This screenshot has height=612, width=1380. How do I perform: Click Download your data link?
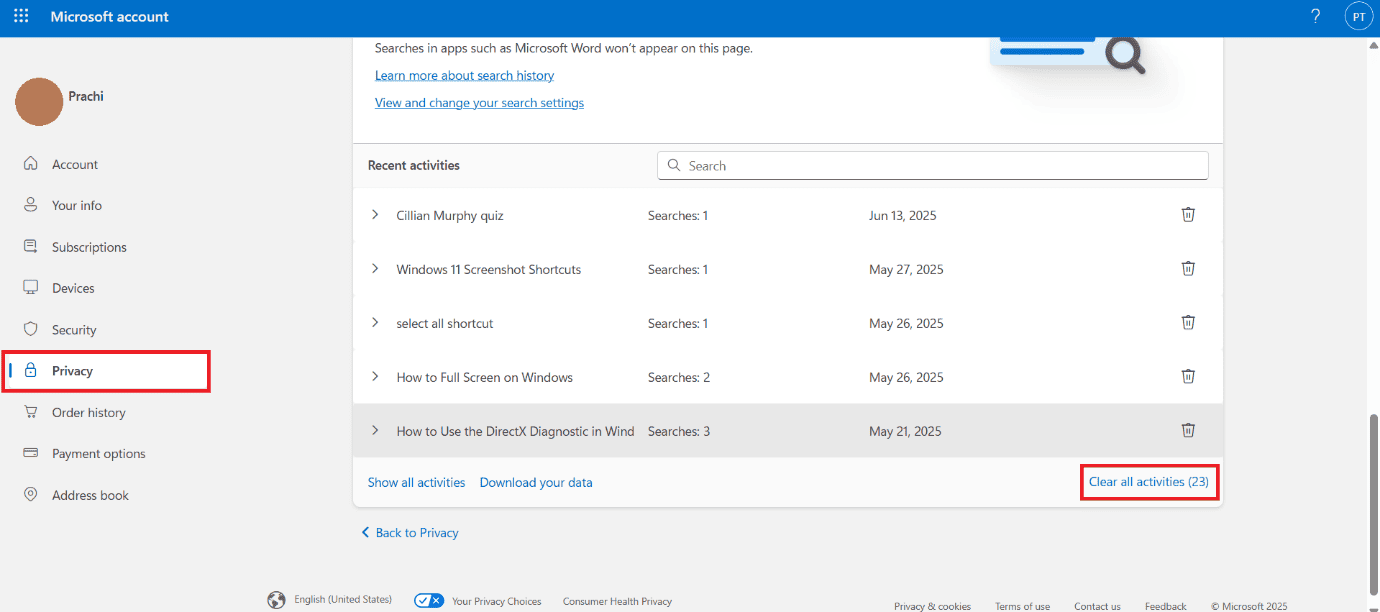[x=536, y=482]
